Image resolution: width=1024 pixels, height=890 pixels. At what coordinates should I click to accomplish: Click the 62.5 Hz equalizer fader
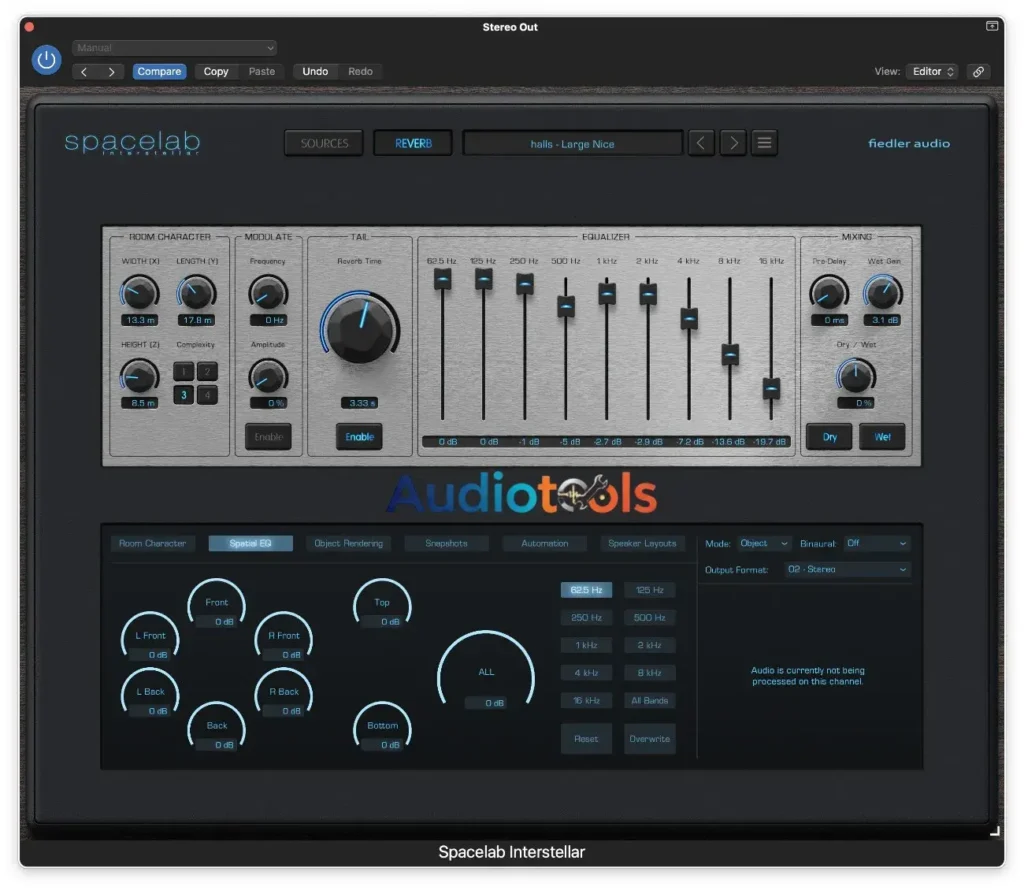coord(442,281)
